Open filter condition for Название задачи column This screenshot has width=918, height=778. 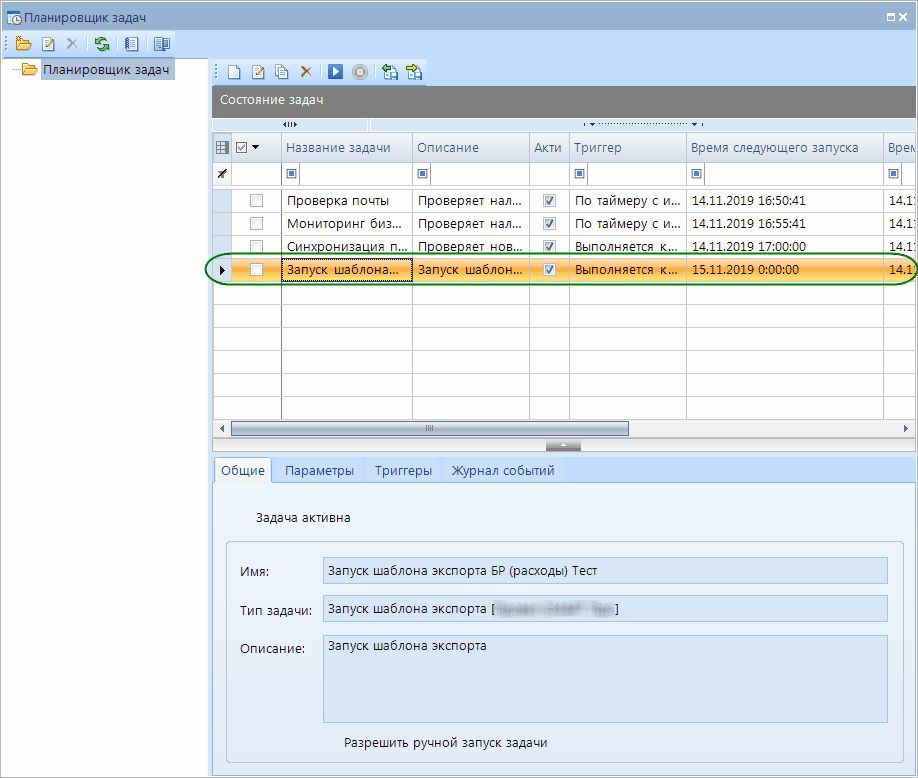point(292,174)
